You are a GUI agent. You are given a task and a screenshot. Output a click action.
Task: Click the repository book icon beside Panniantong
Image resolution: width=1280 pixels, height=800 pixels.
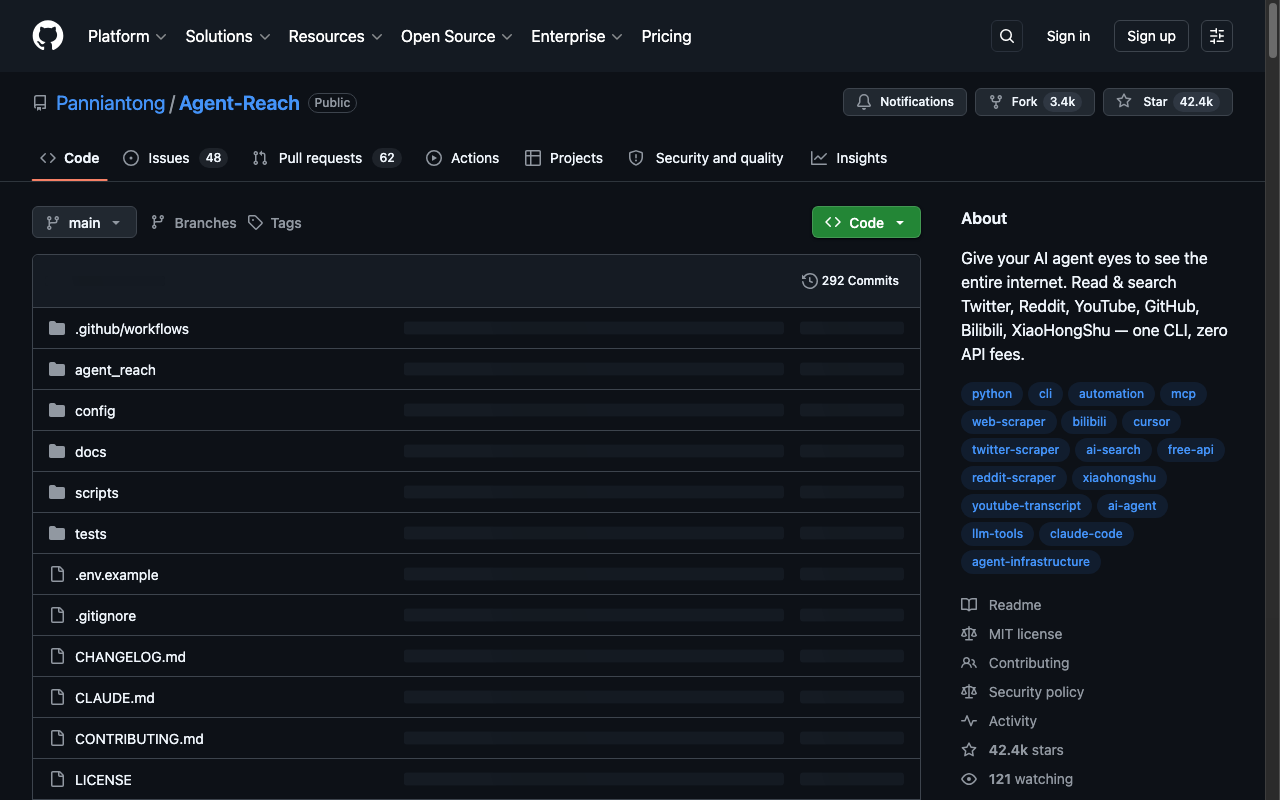pyautogui.click(x=40, y=103)
